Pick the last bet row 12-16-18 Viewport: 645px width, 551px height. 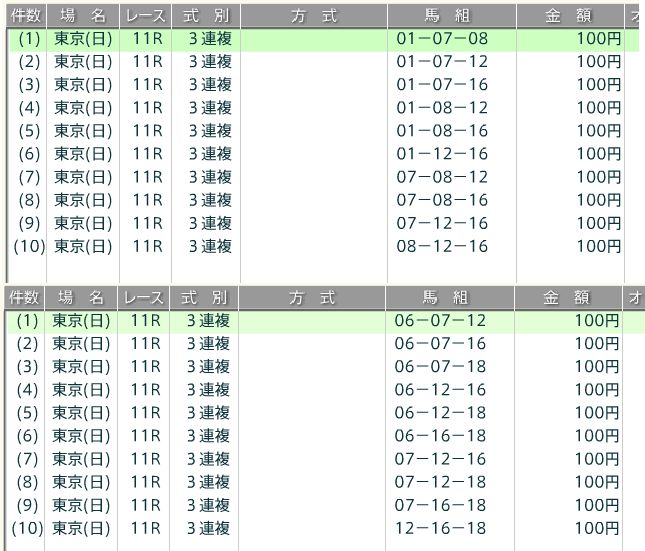(x=440, y=528)
